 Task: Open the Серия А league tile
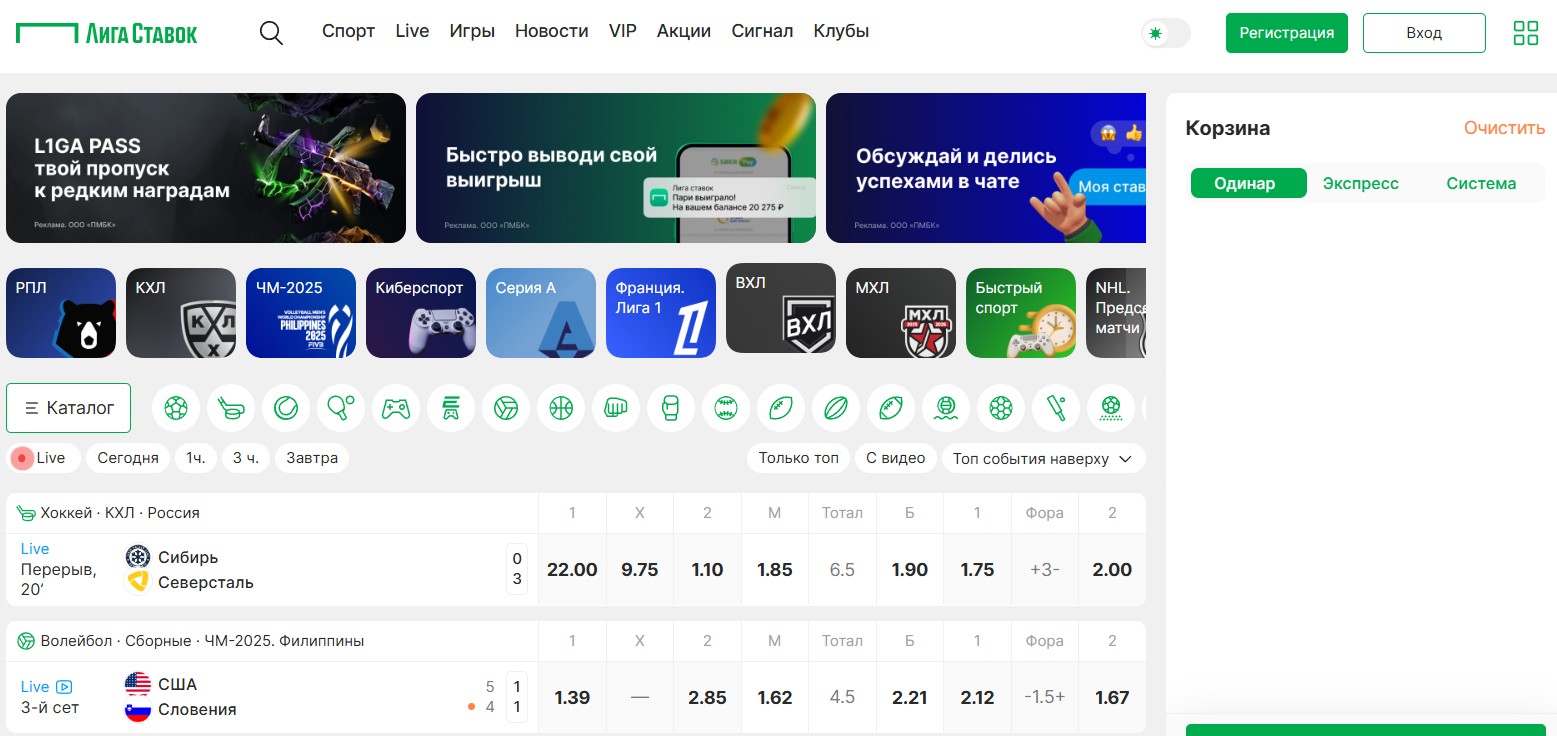(x=541, y=313)
